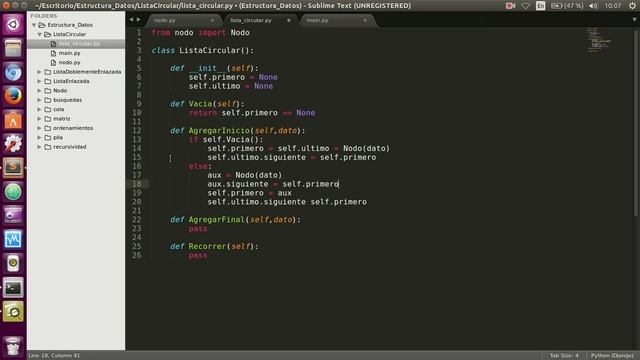The image size is (640, 360).
Task: Expand the Nodo folder
Action: pyautogui.click(x=40, y=91)
